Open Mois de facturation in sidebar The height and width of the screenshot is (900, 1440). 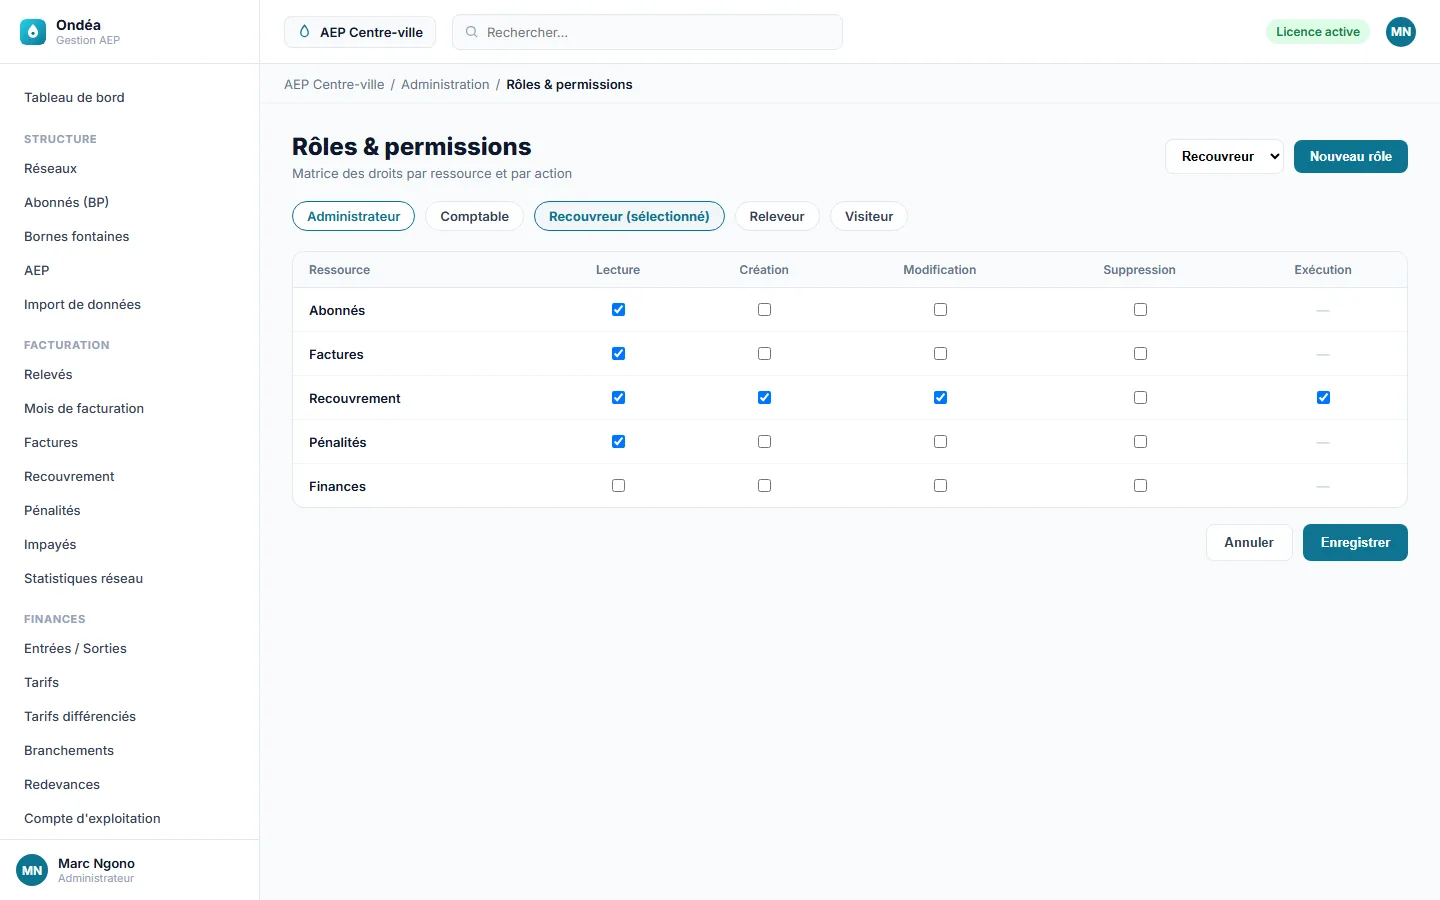click(x=130, y=408)
